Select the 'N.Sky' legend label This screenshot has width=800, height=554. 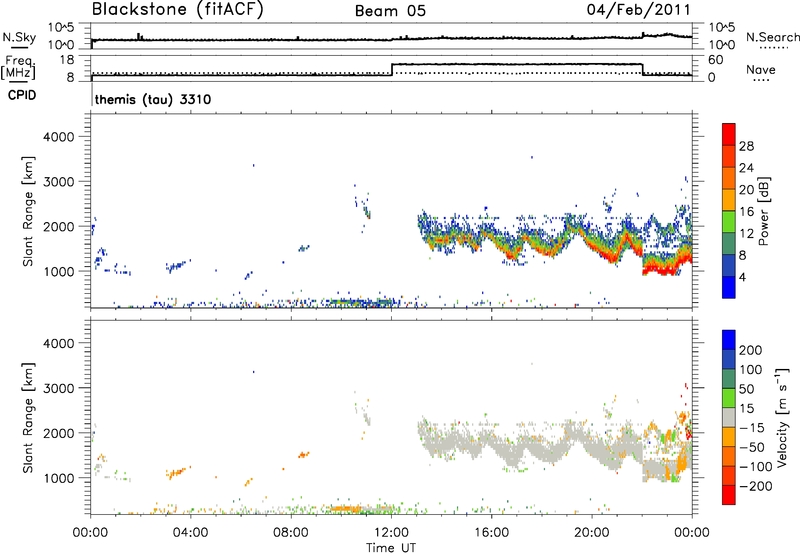(19, 37)
